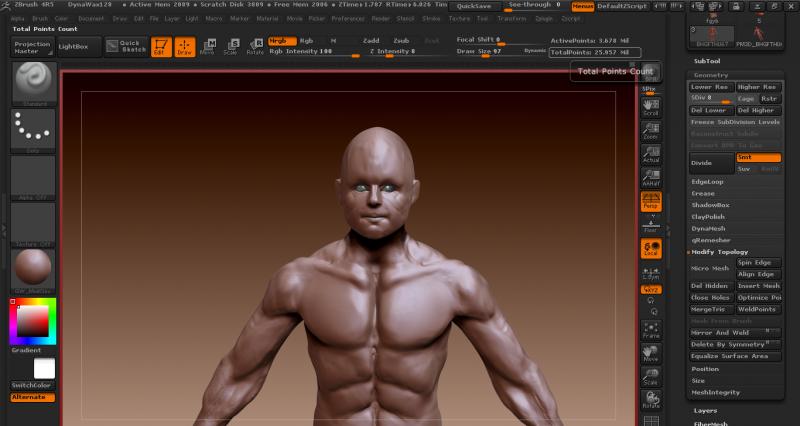The image size is (800, 426).
Task: Expand ShadowBox section
Action: coord(710,205)
